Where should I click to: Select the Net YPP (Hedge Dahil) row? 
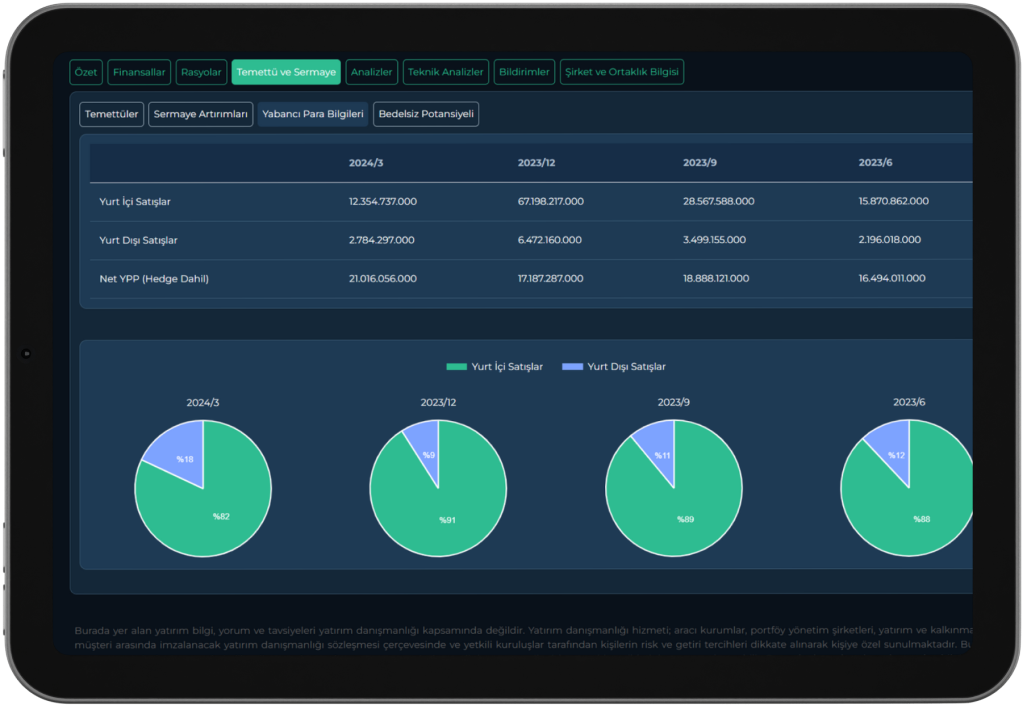point(154,279)
